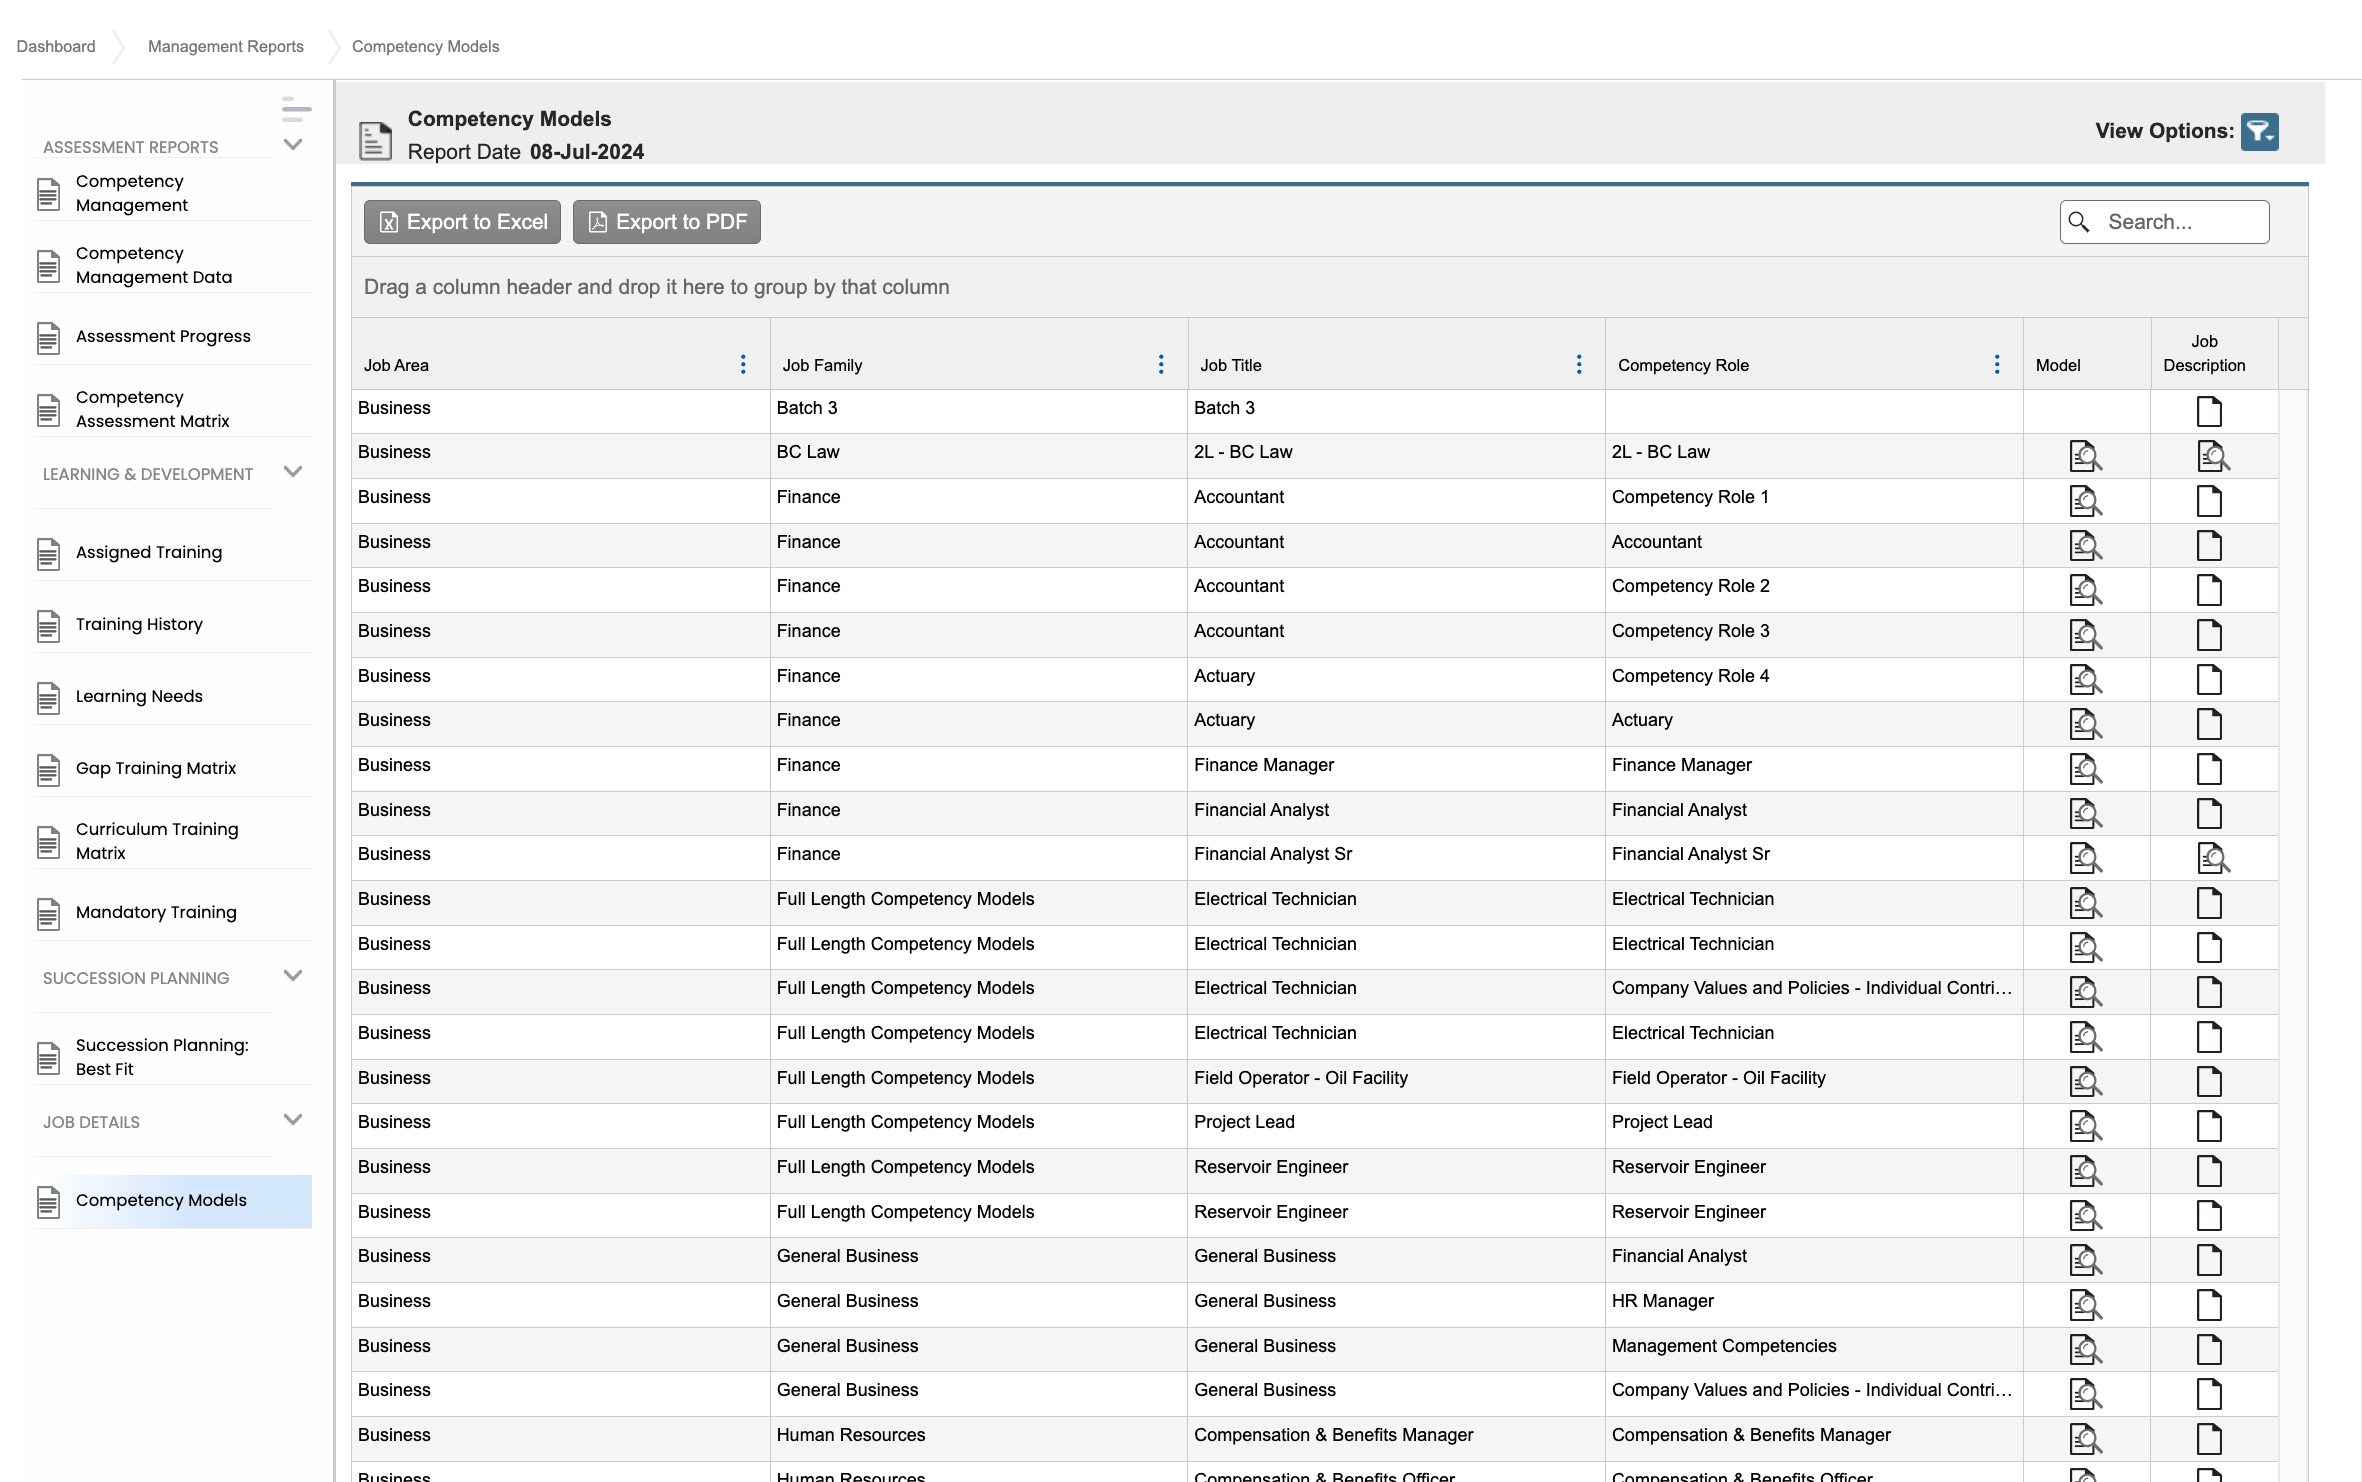Collapse the Learning & Development section
2362x1482 pixels.
[x=293, y=472]
